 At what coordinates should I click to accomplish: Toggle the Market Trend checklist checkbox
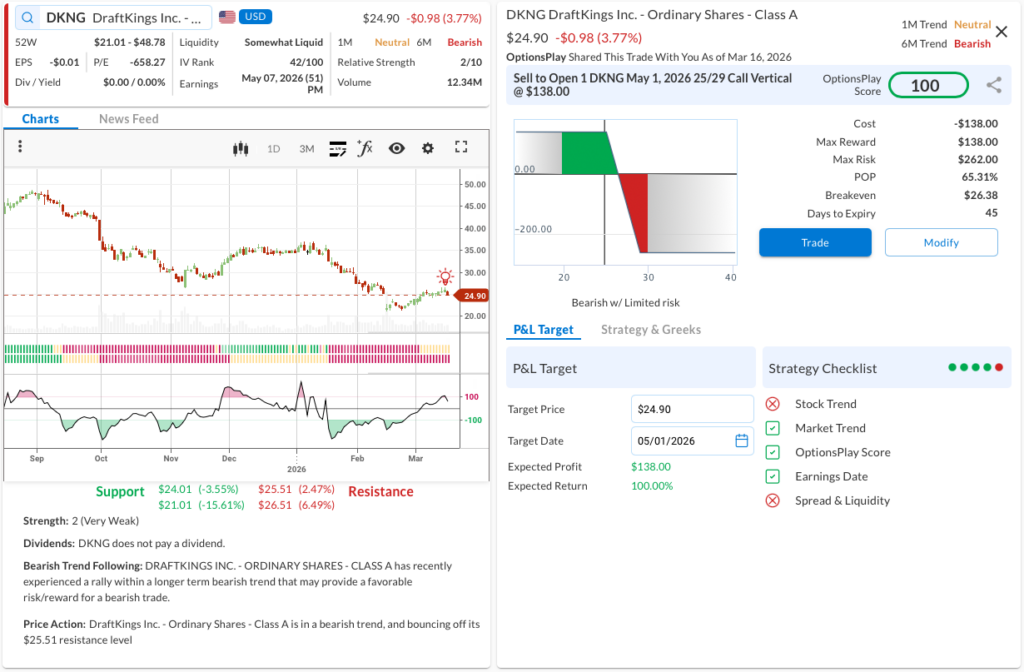coord(772,428)
